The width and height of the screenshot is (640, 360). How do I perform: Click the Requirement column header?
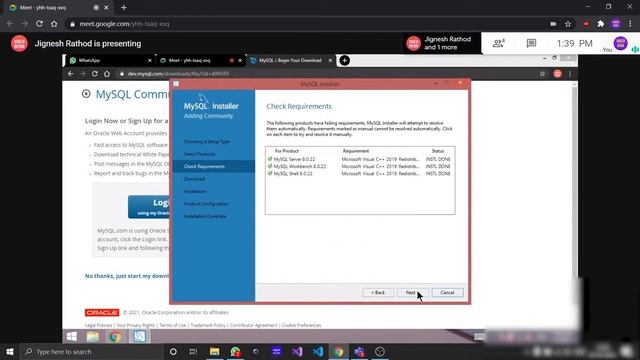pos(356,151)
